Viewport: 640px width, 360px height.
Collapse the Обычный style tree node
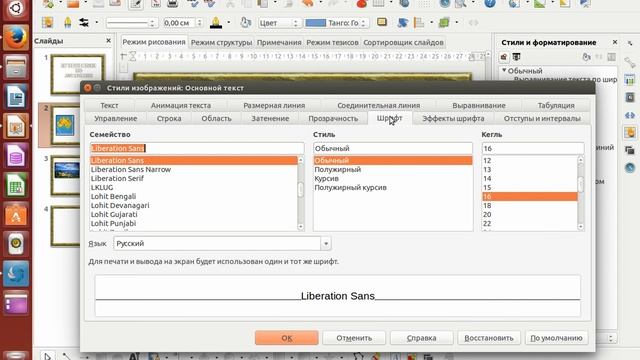click(504, 71)
